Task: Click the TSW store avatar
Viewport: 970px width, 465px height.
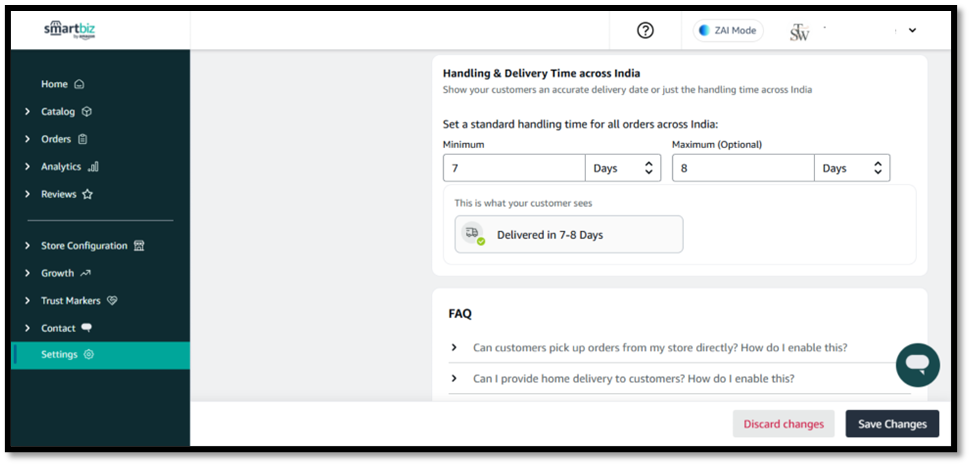Action: tap(799, 31)
